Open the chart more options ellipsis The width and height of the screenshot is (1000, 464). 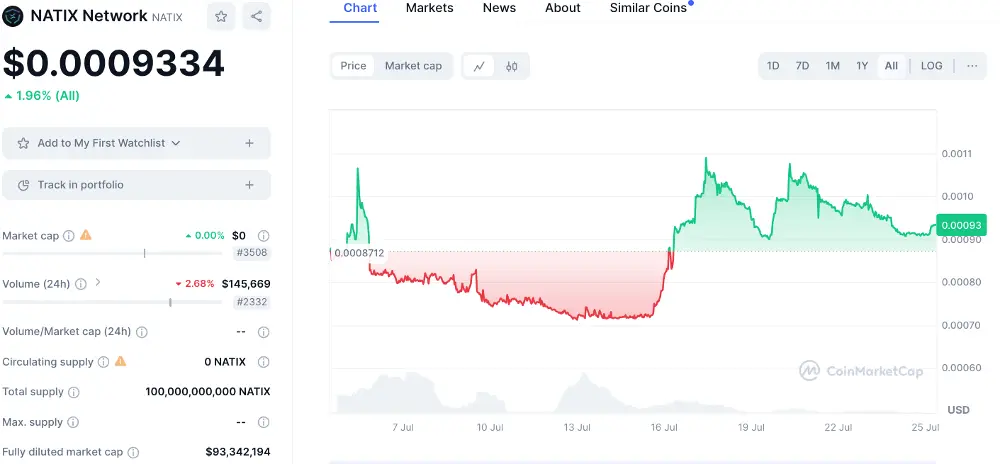tap(972, 66)
